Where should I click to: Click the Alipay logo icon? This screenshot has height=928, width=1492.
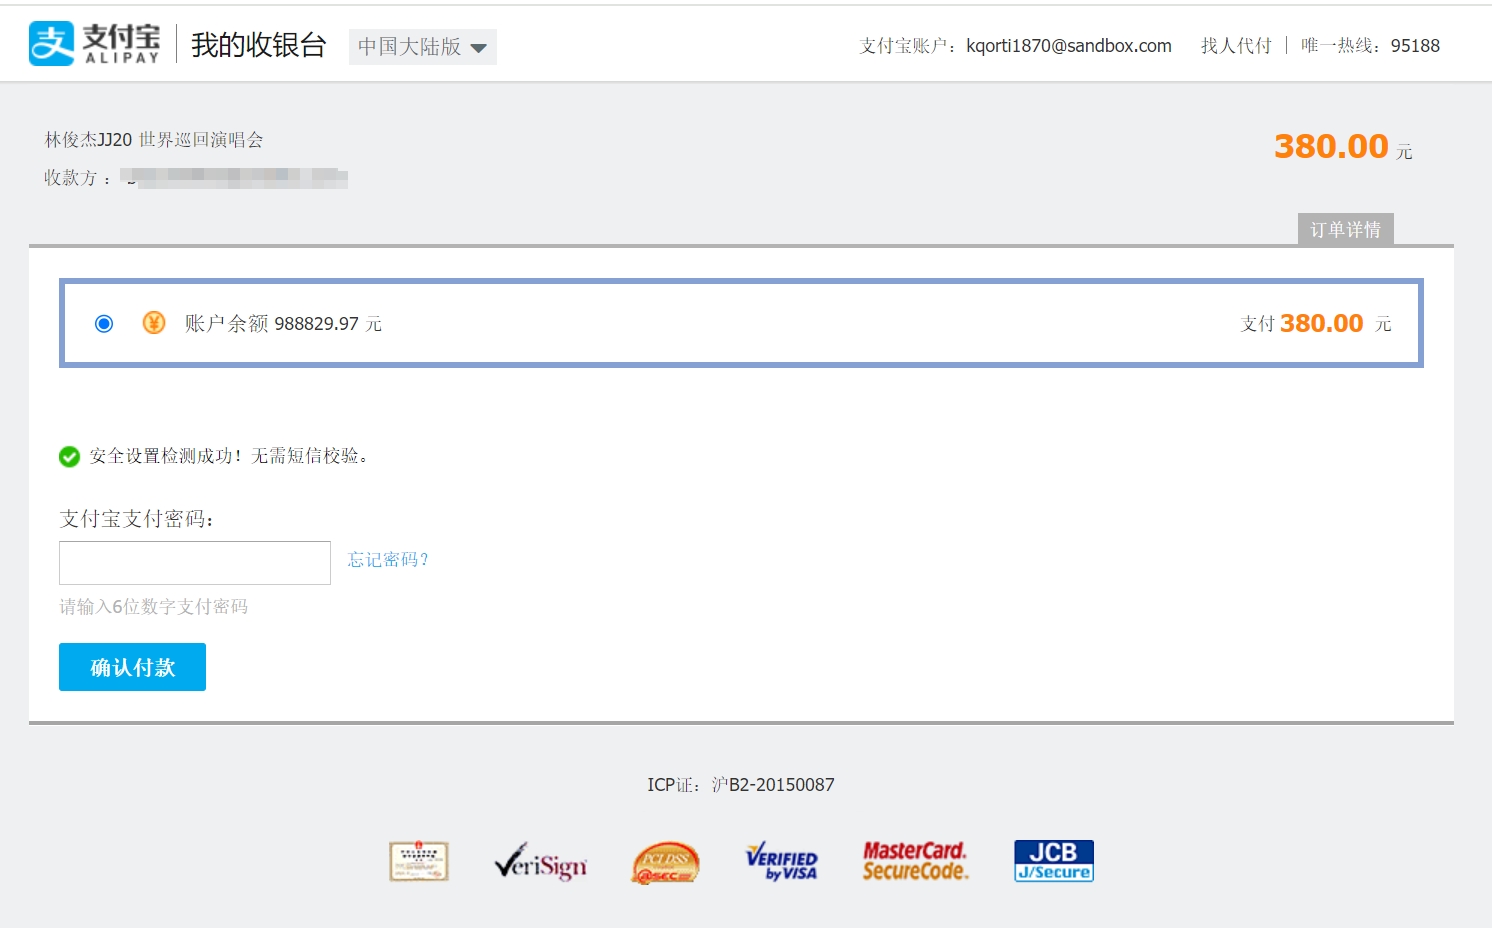pyautogui.click(x=52, y=44)
